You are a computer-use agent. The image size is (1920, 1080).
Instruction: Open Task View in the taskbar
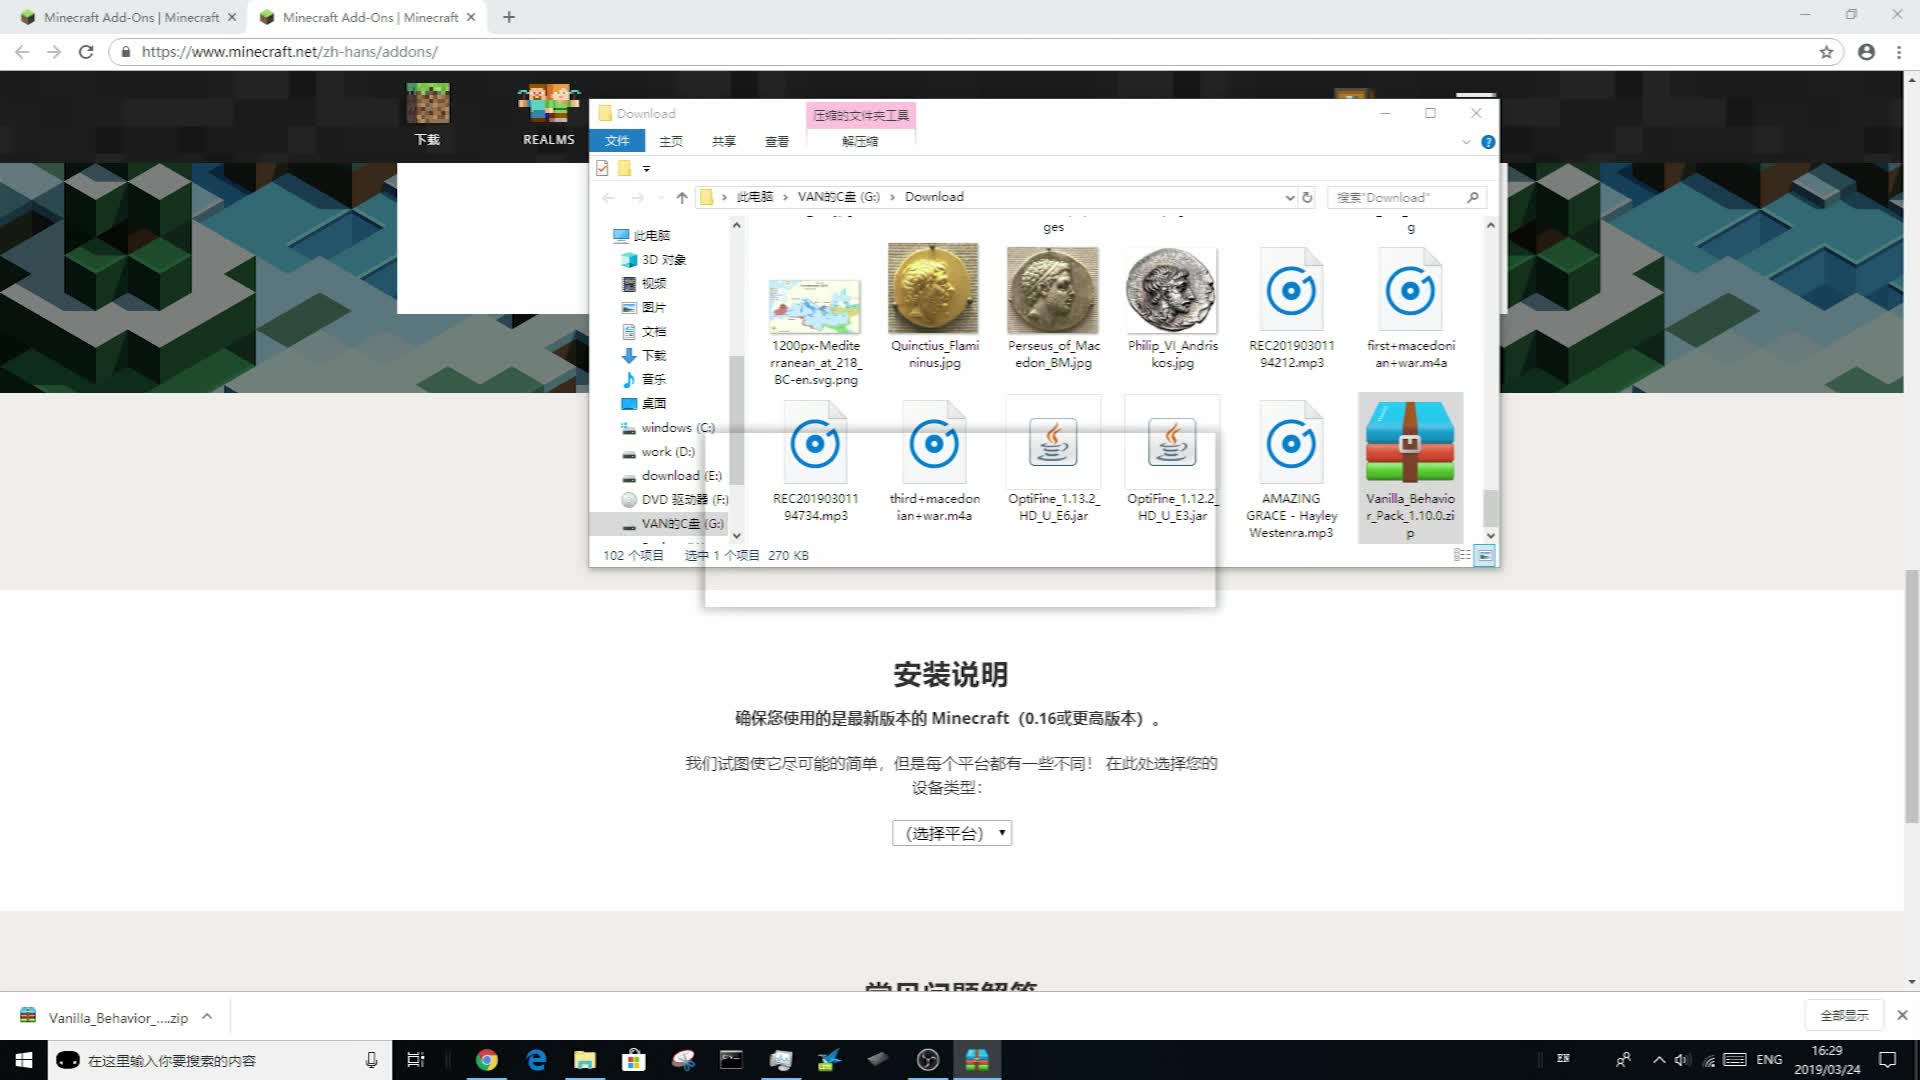tap(417, 1059)
